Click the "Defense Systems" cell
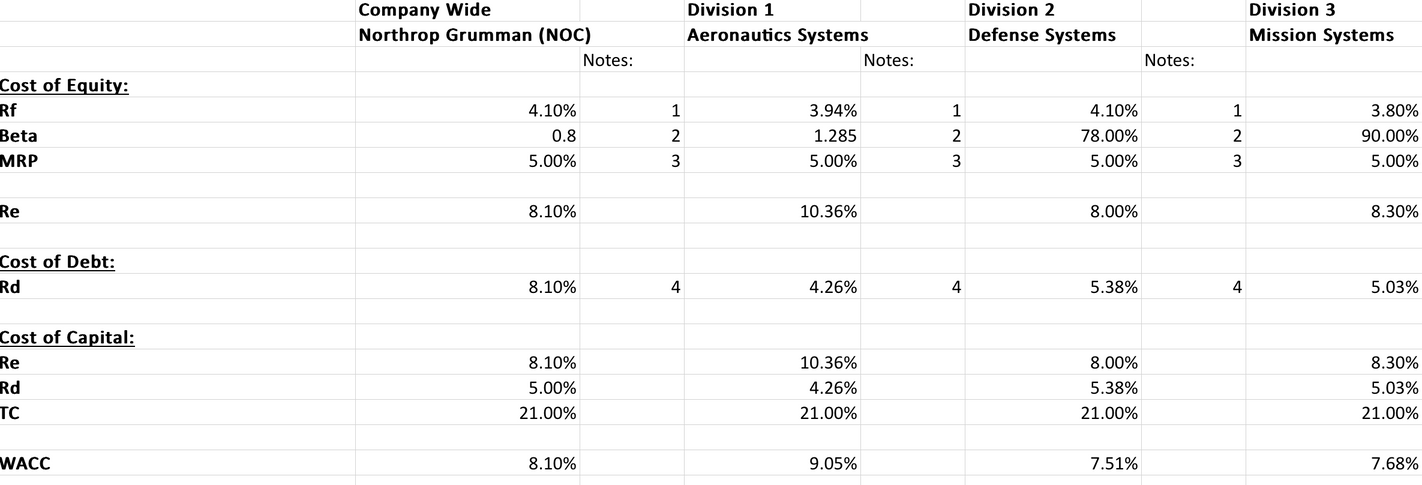This screenshot has height=485, width=1422. pyautogui.click(x=1041, y=35)
